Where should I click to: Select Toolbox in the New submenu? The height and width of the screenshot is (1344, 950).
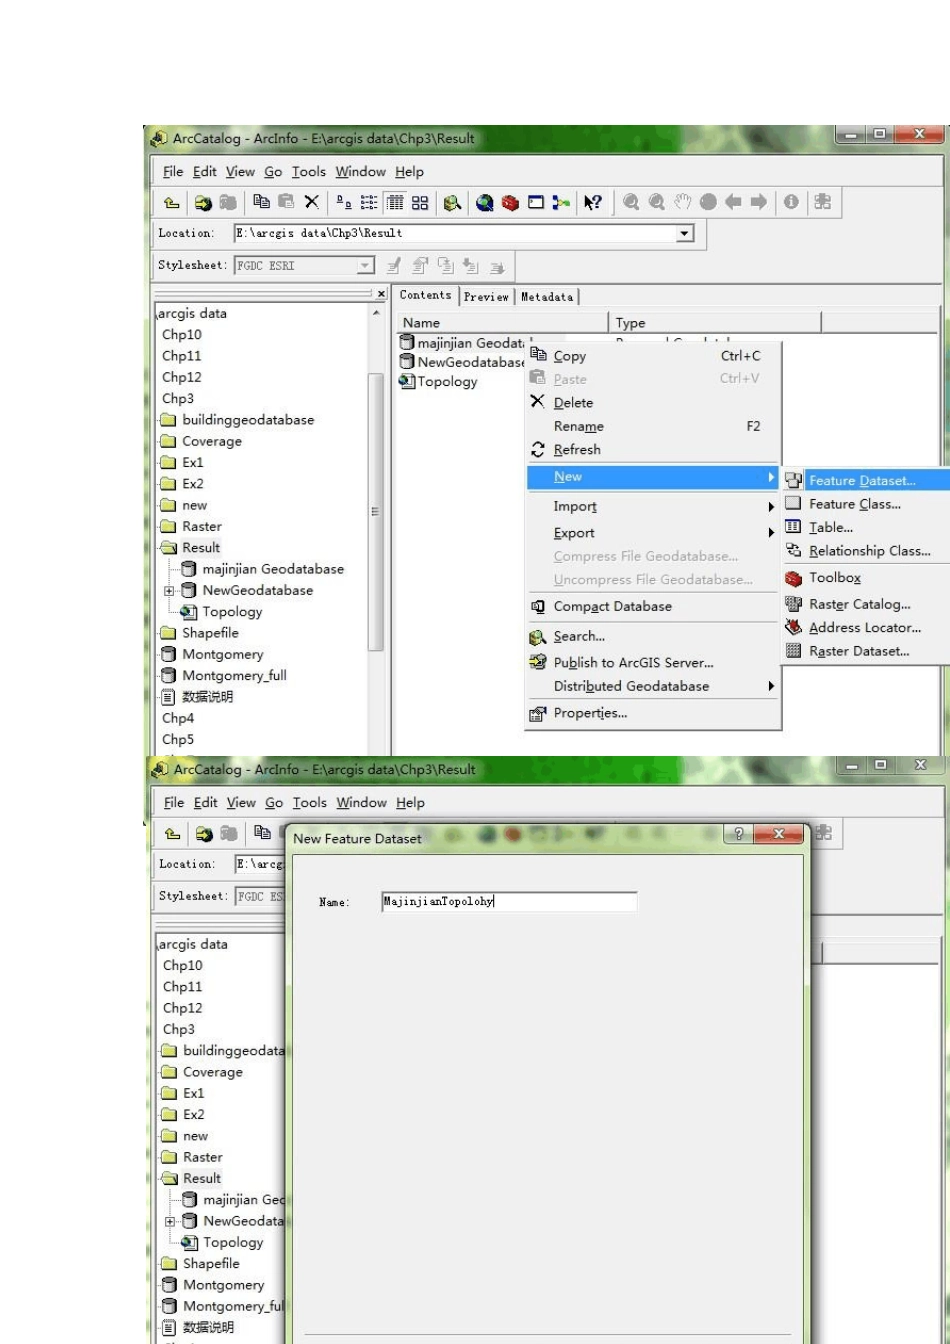click(834, 578)
